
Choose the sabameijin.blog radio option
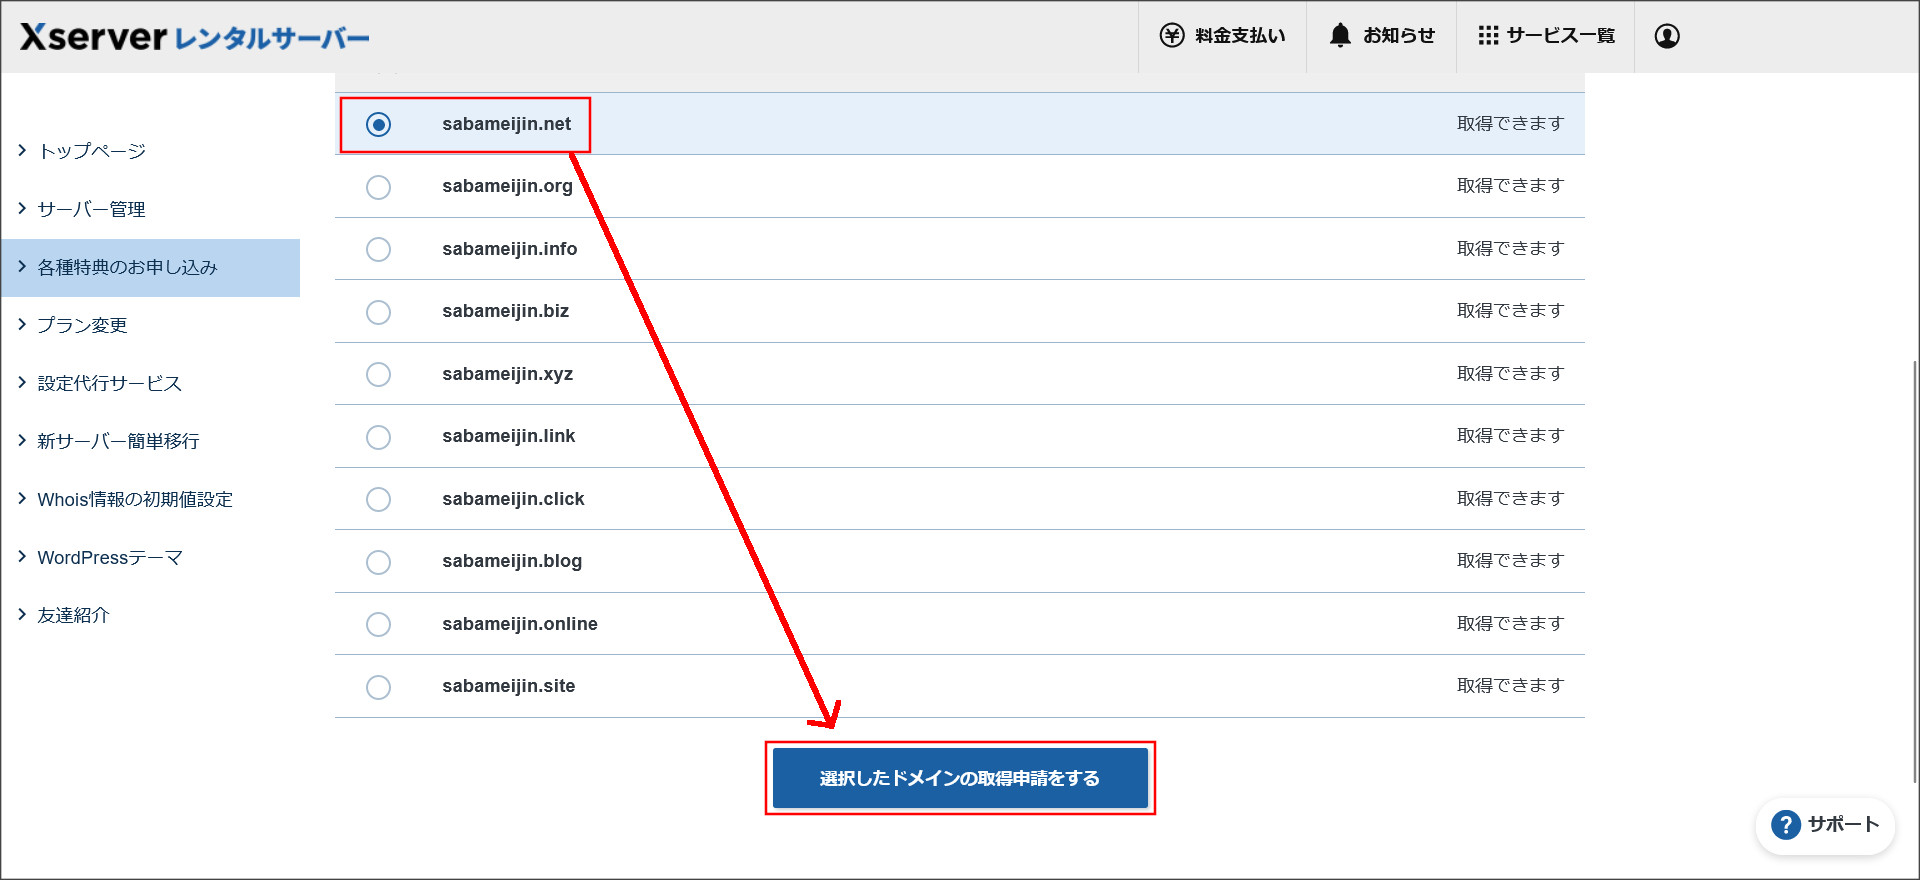click(x=378, y=562)
